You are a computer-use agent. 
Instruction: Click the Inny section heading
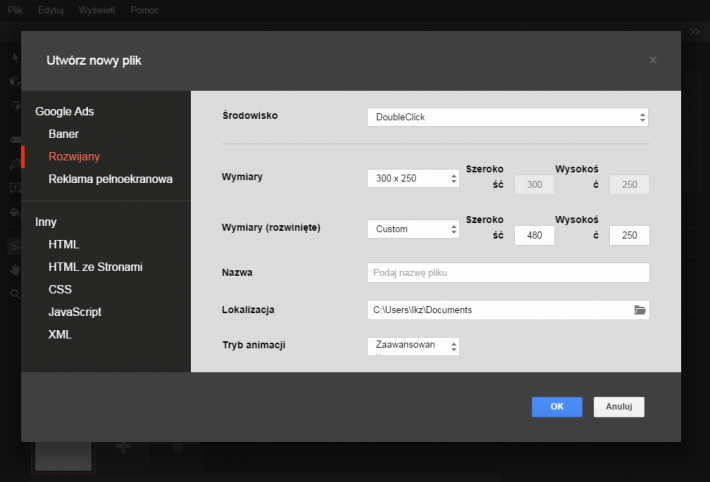click(x=46, y=222)
